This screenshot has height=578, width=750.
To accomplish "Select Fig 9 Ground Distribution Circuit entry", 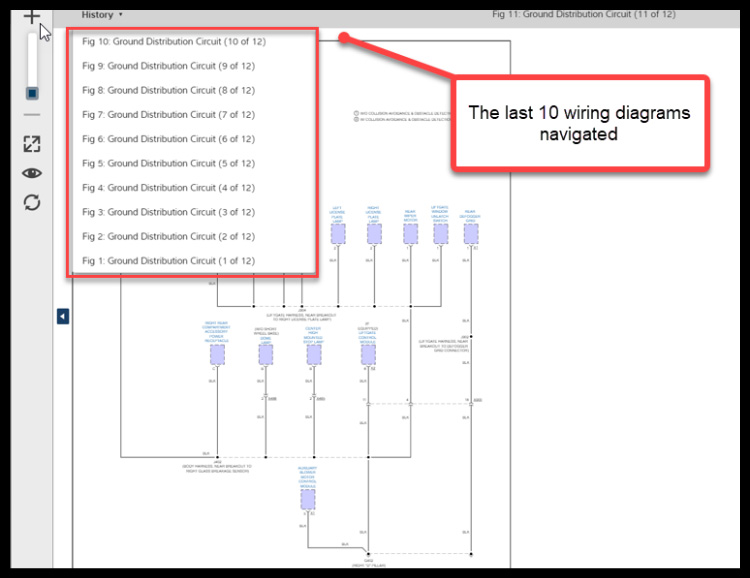I will pyautogui.click(x=168, y=66).
